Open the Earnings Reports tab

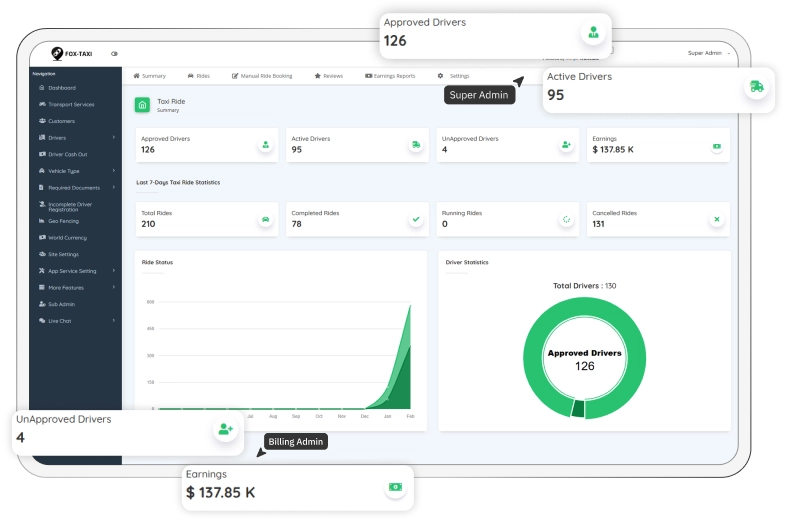click(390, 76)
